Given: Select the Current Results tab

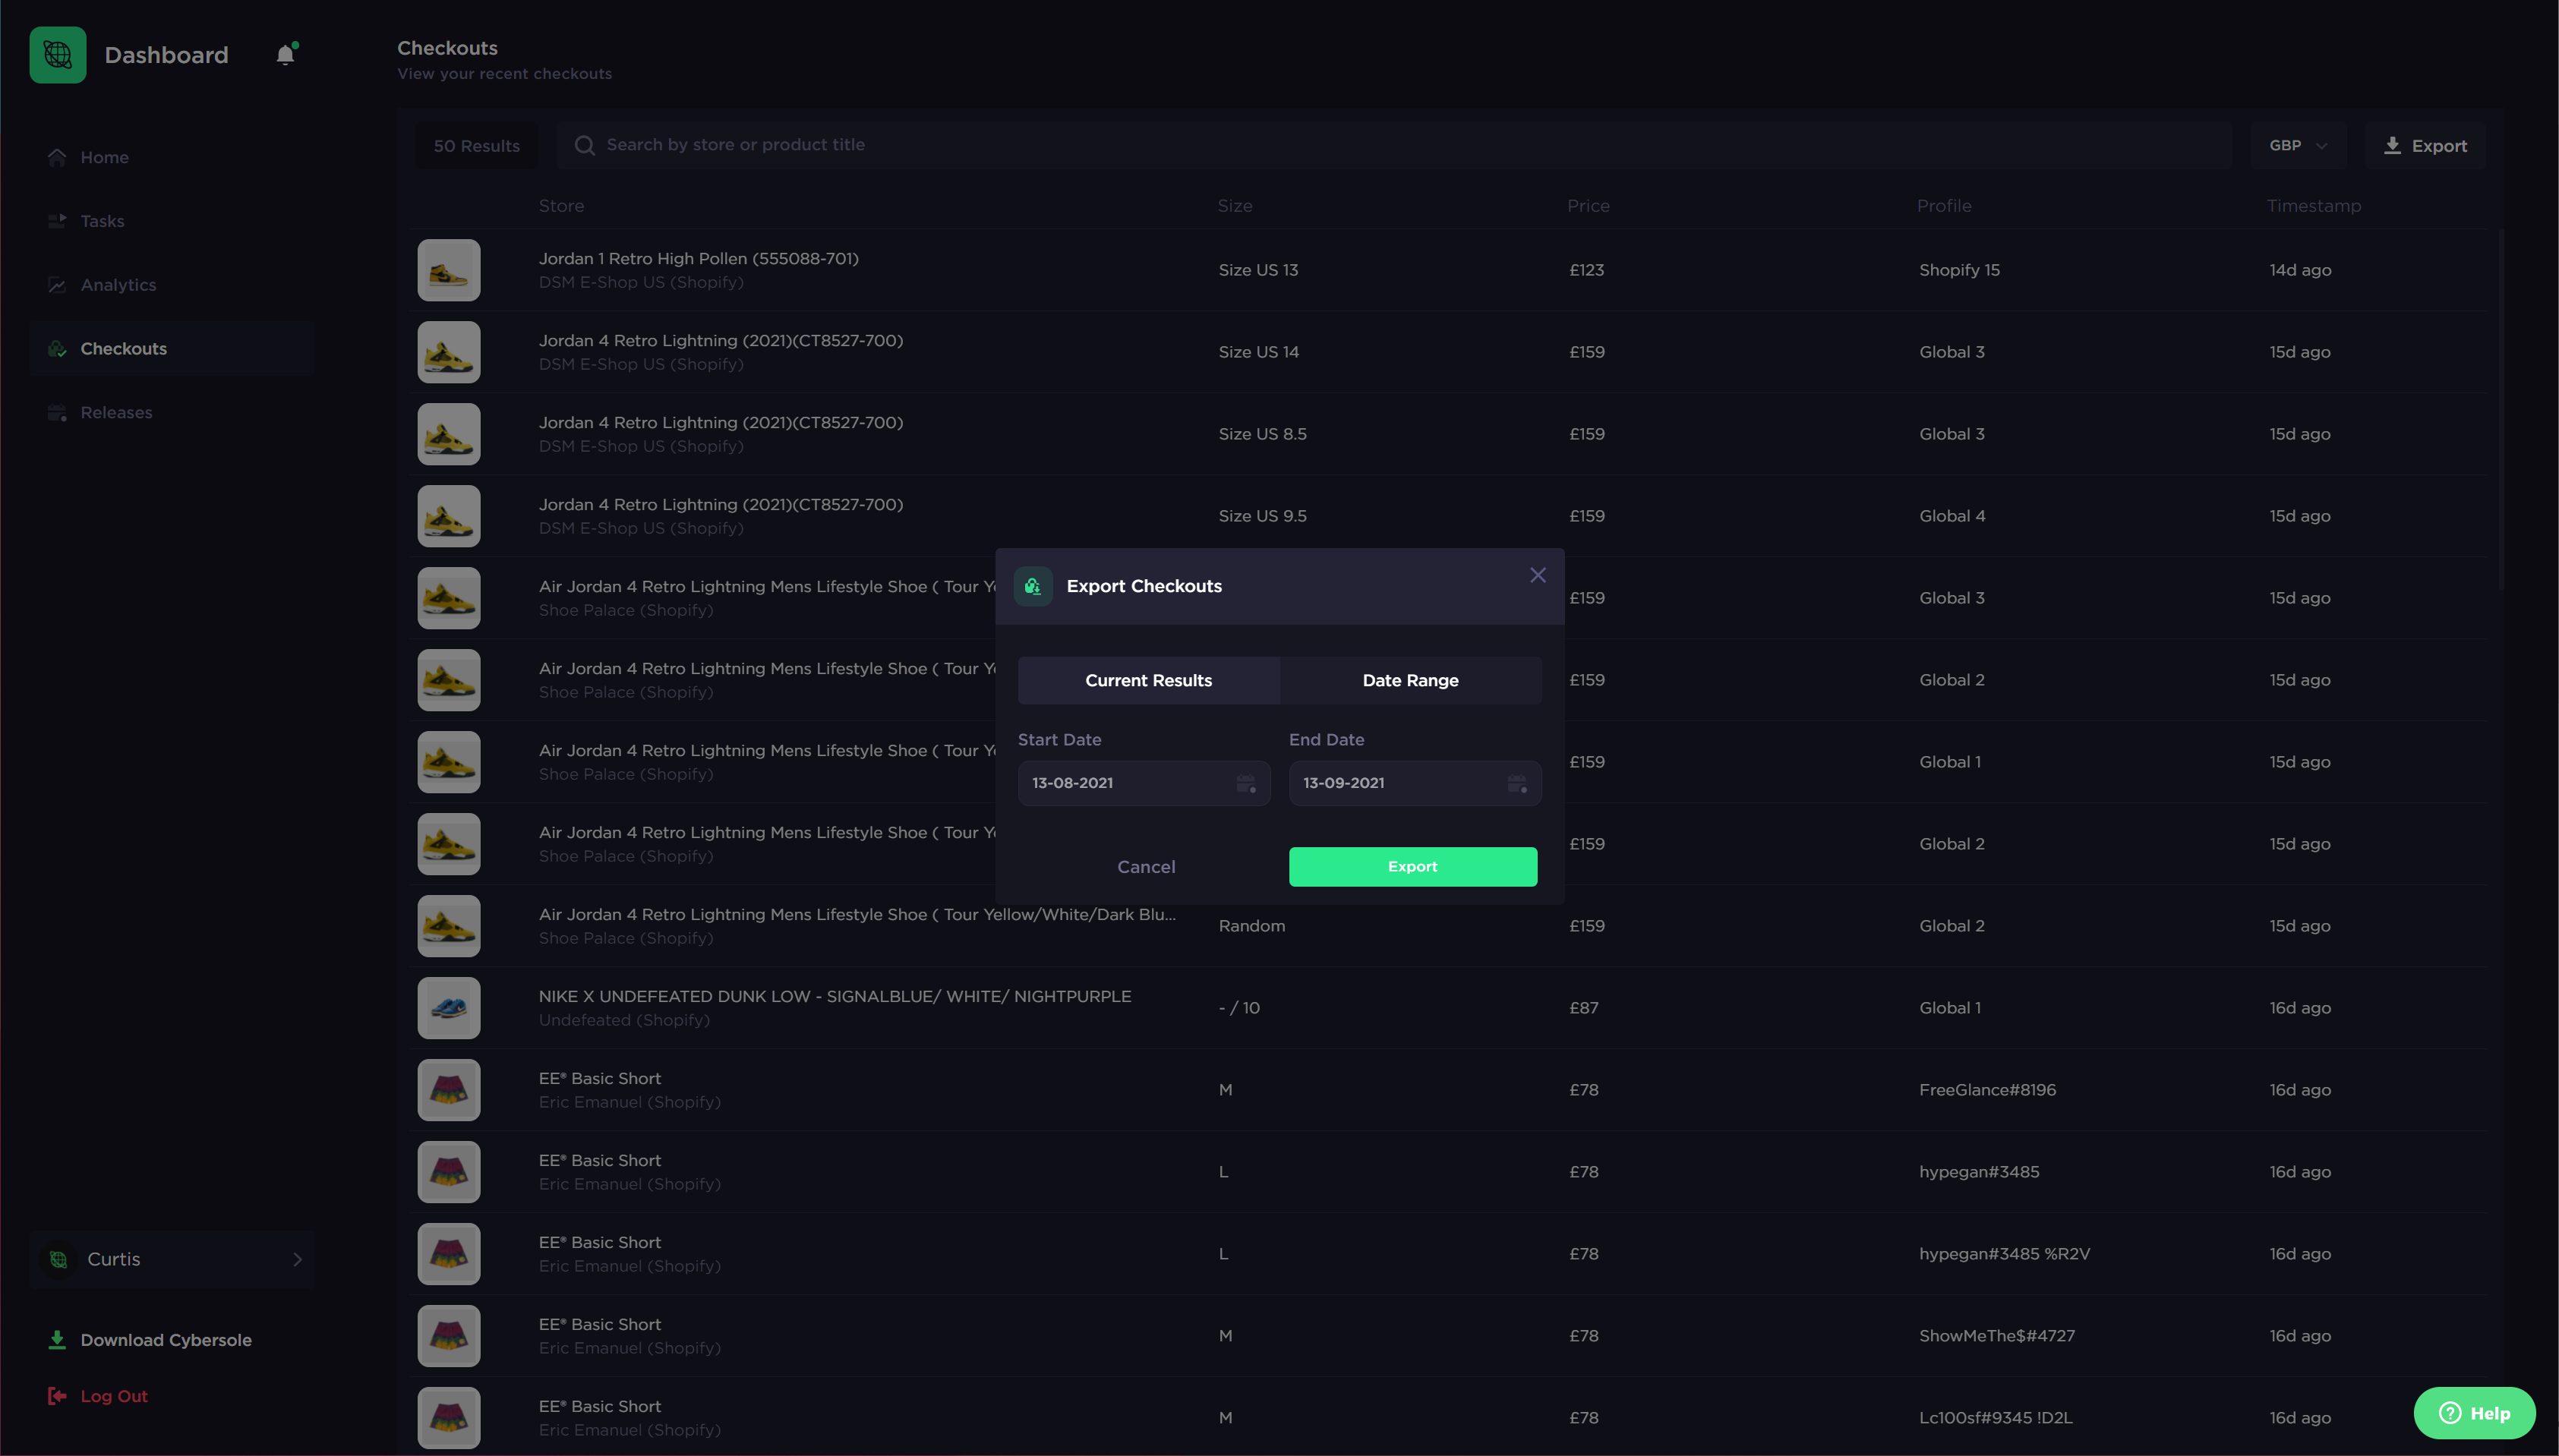Looking at the screenshot, I should point(1148,681).
